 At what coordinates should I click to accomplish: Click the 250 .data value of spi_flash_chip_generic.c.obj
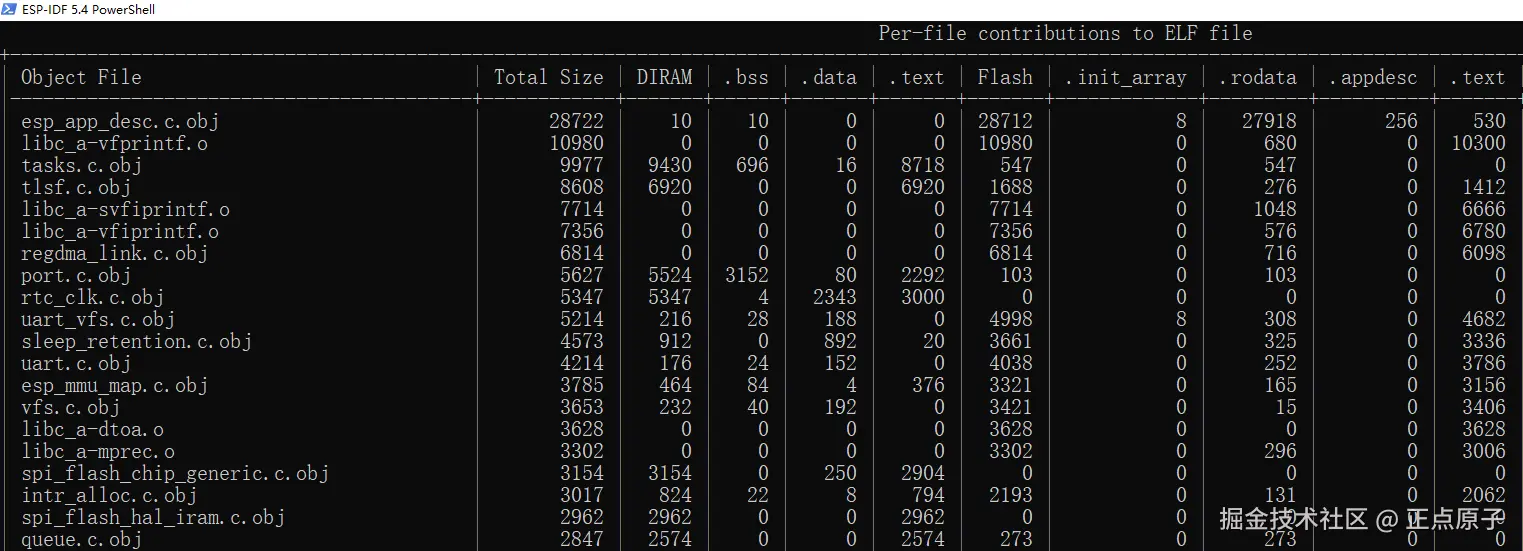(x=840, y=473)
